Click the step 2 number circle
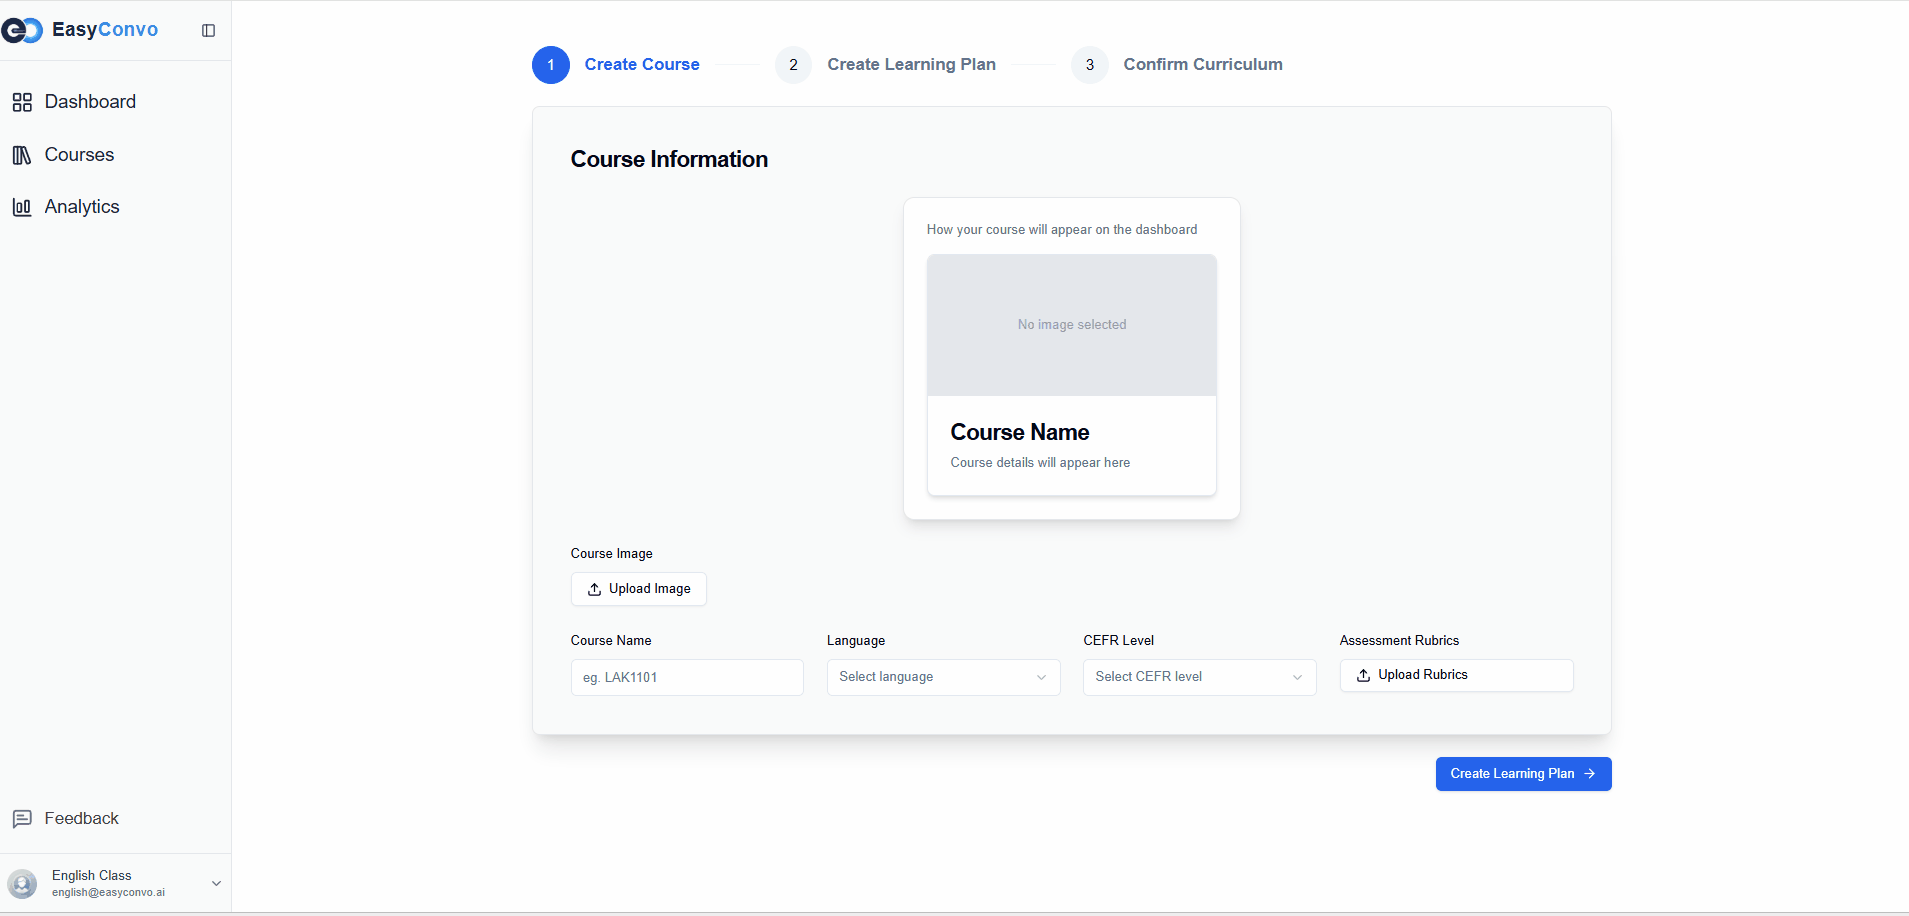This screenshot has height=916, width=1909. (793, 65)
